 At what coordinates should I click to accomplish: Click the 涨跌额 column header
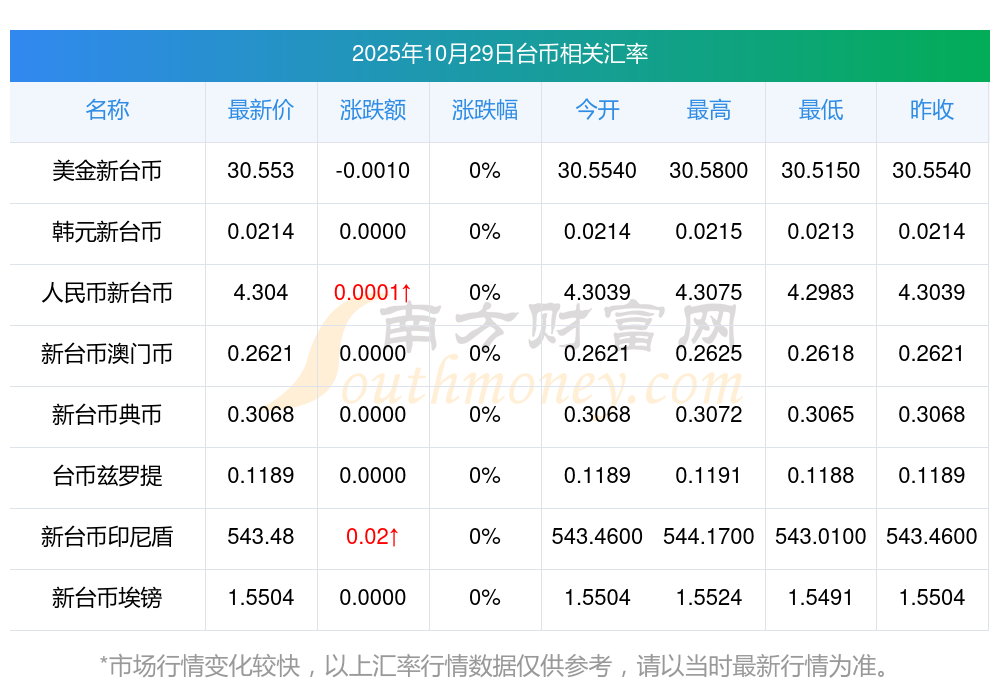coord(372,110)
